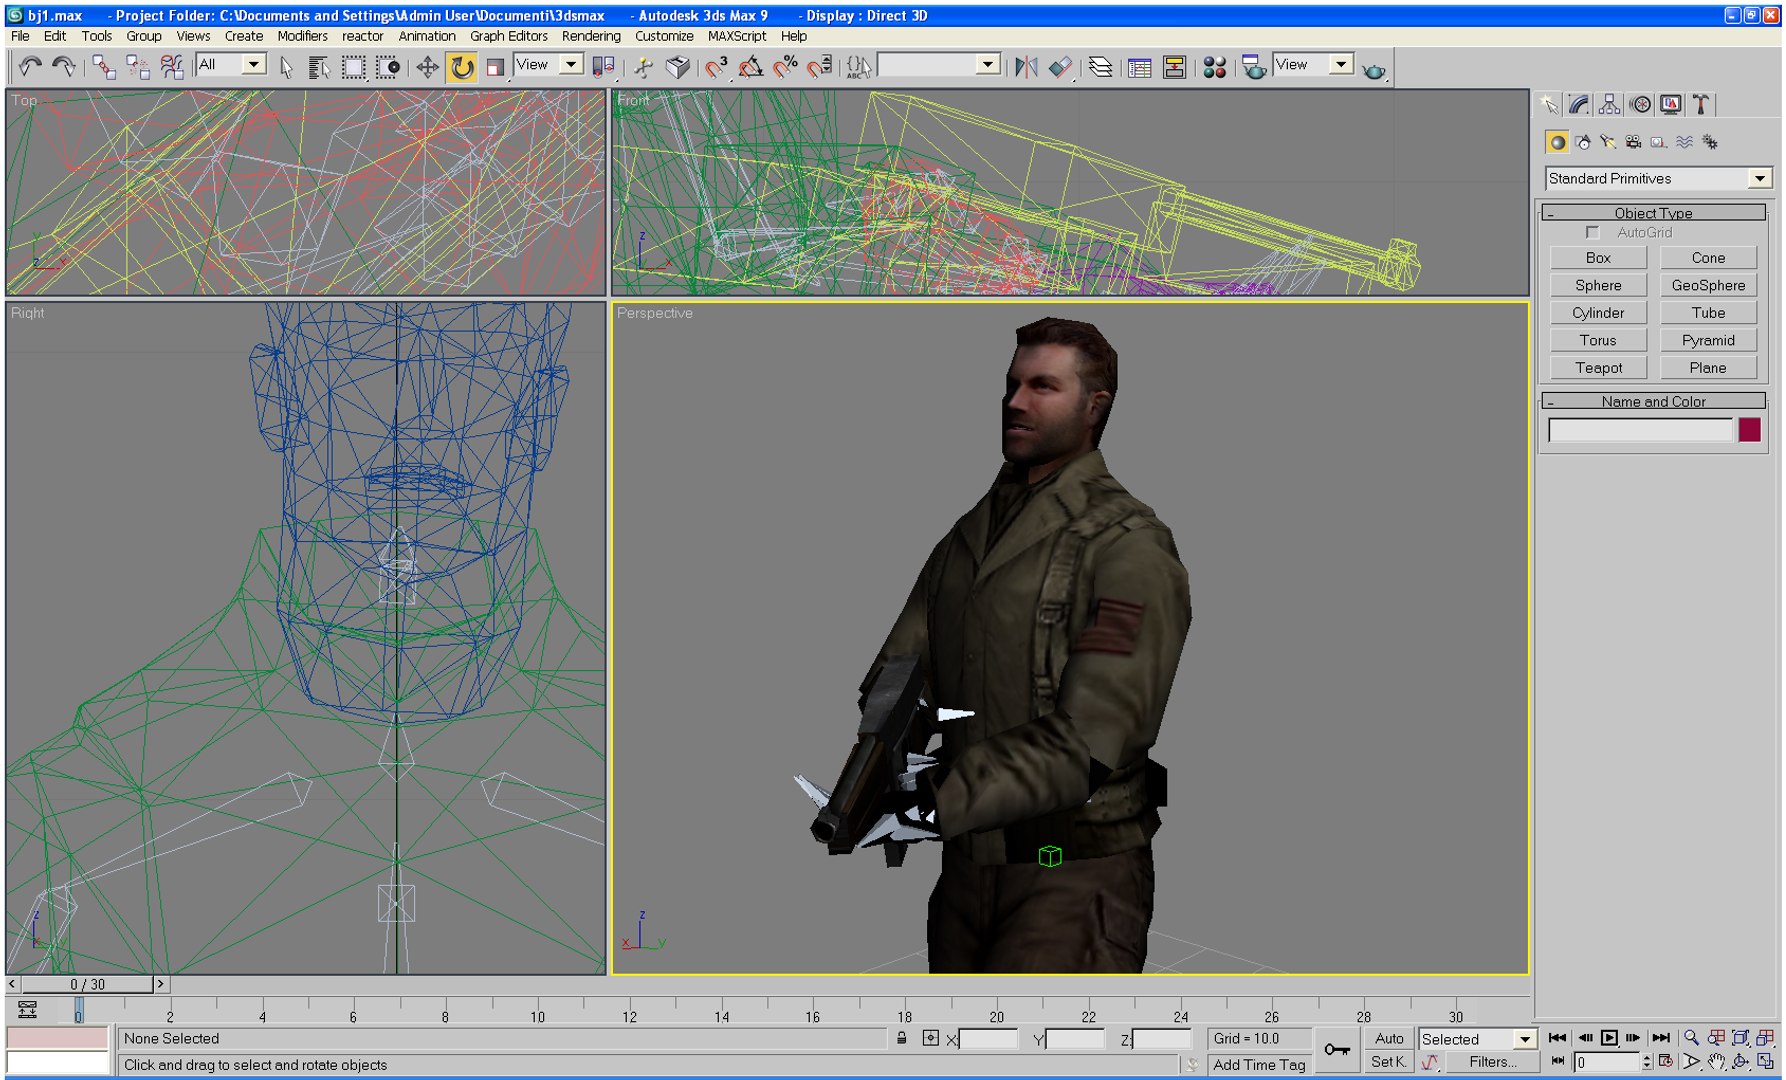
Task: Open the Material Editor
Action: (1214, 67)
